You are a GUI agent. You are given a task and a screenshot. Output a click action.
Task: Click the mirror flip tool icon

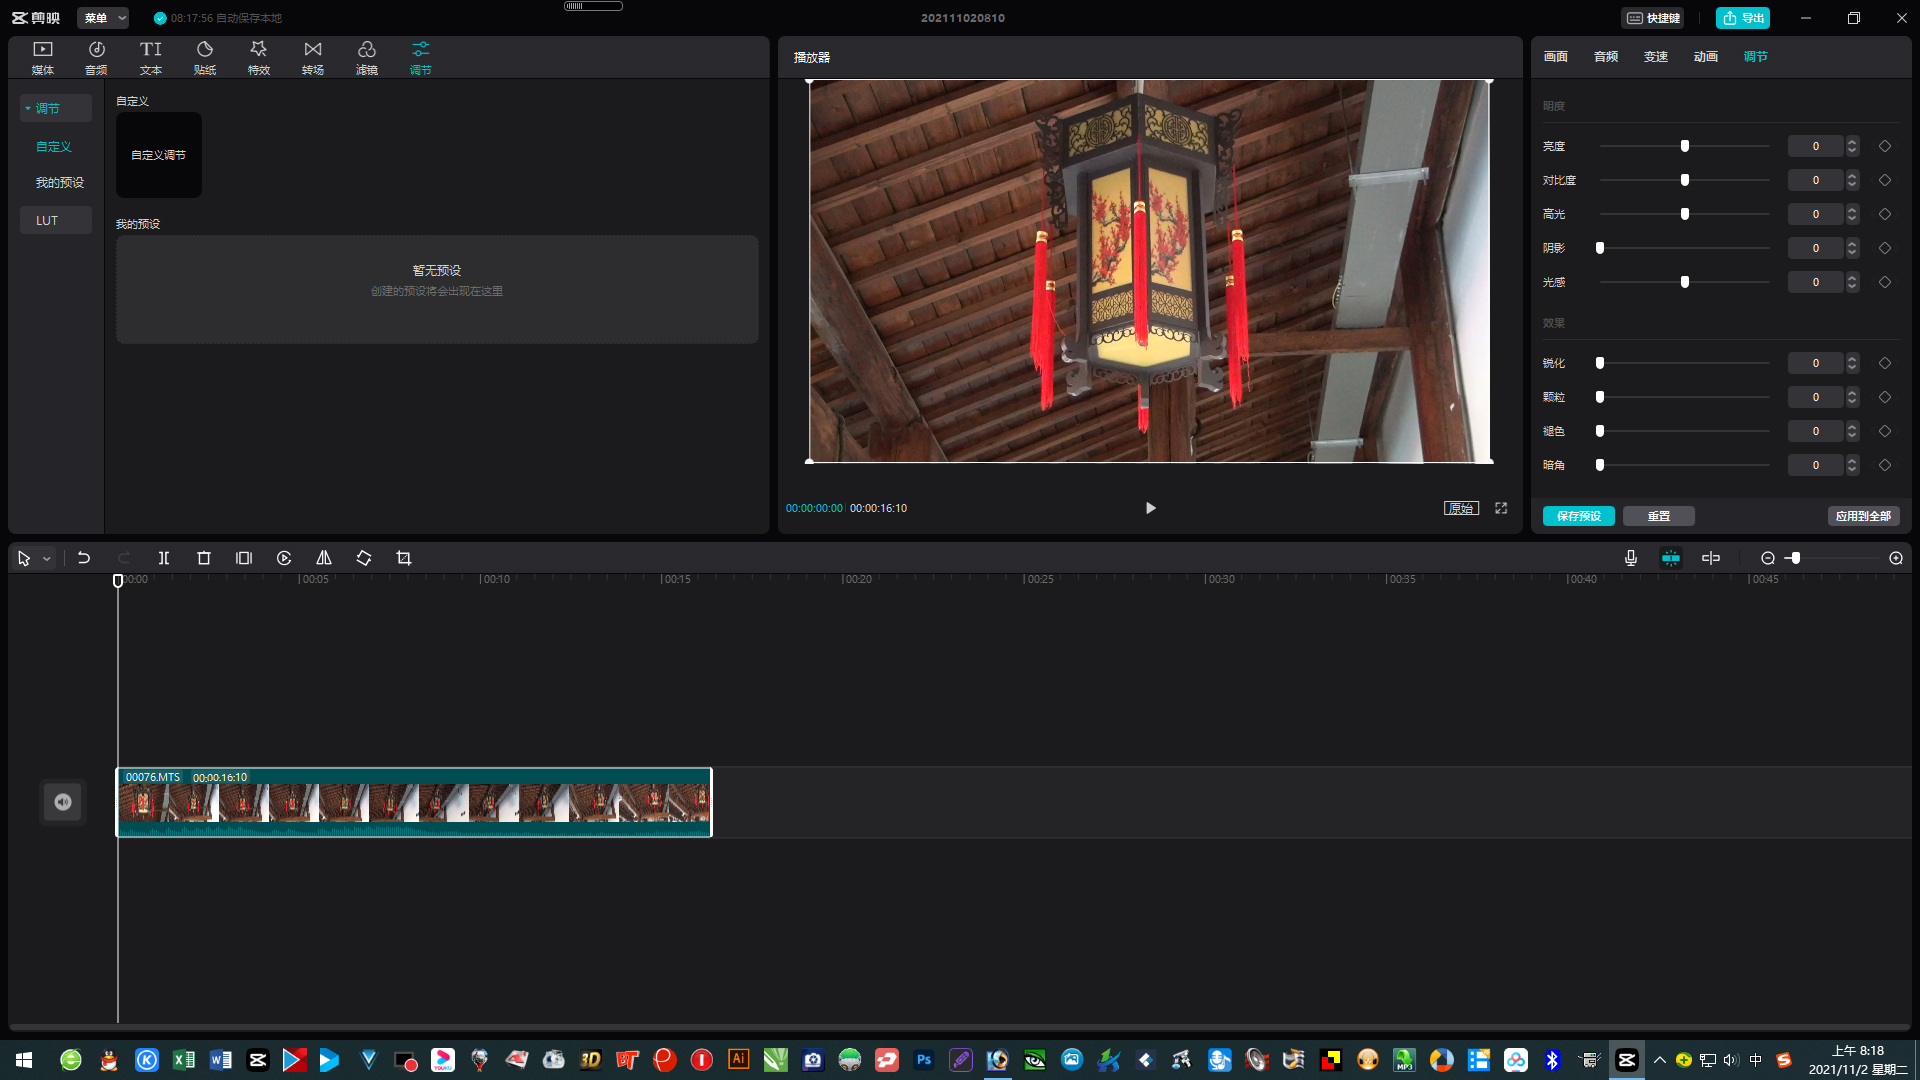324,558
